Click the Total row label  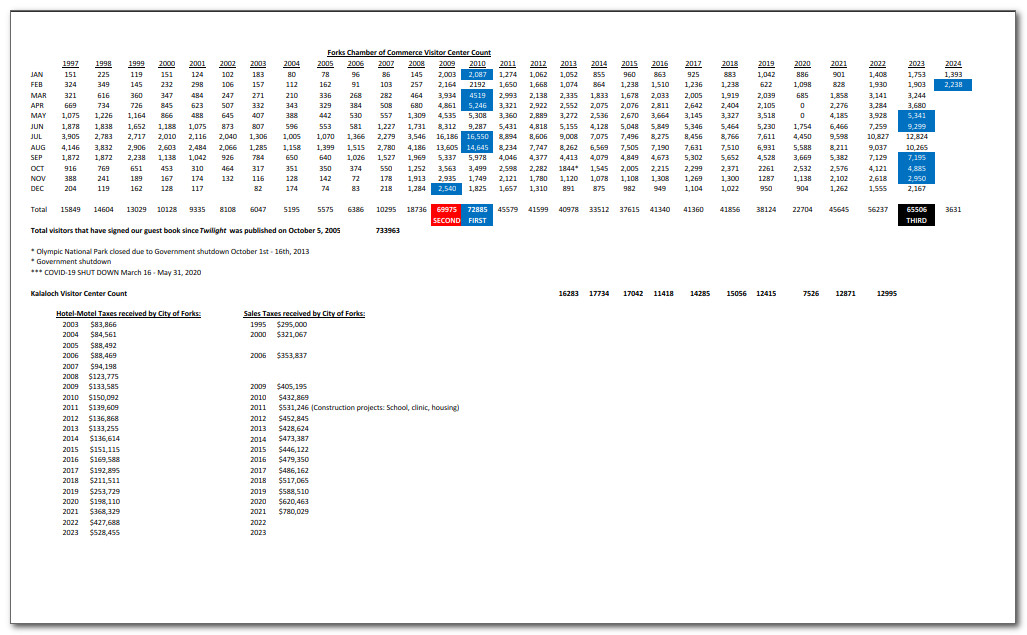39,208
